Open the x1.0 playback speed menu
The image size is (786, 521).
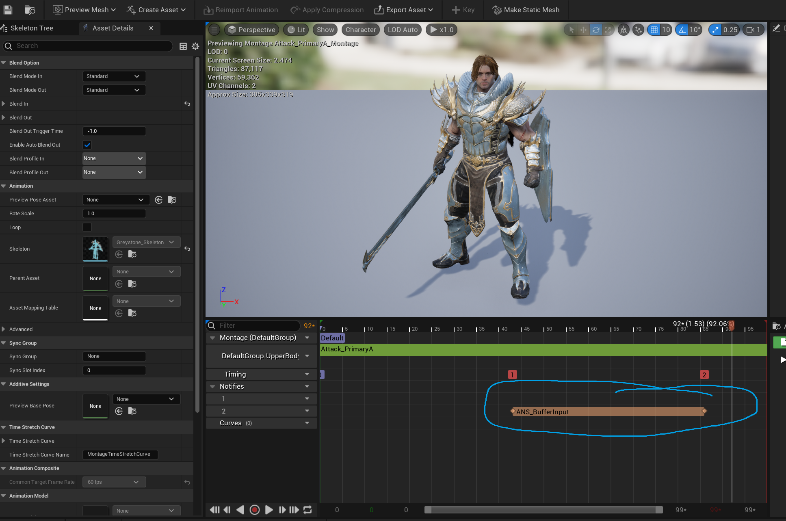tap(442, 30)
